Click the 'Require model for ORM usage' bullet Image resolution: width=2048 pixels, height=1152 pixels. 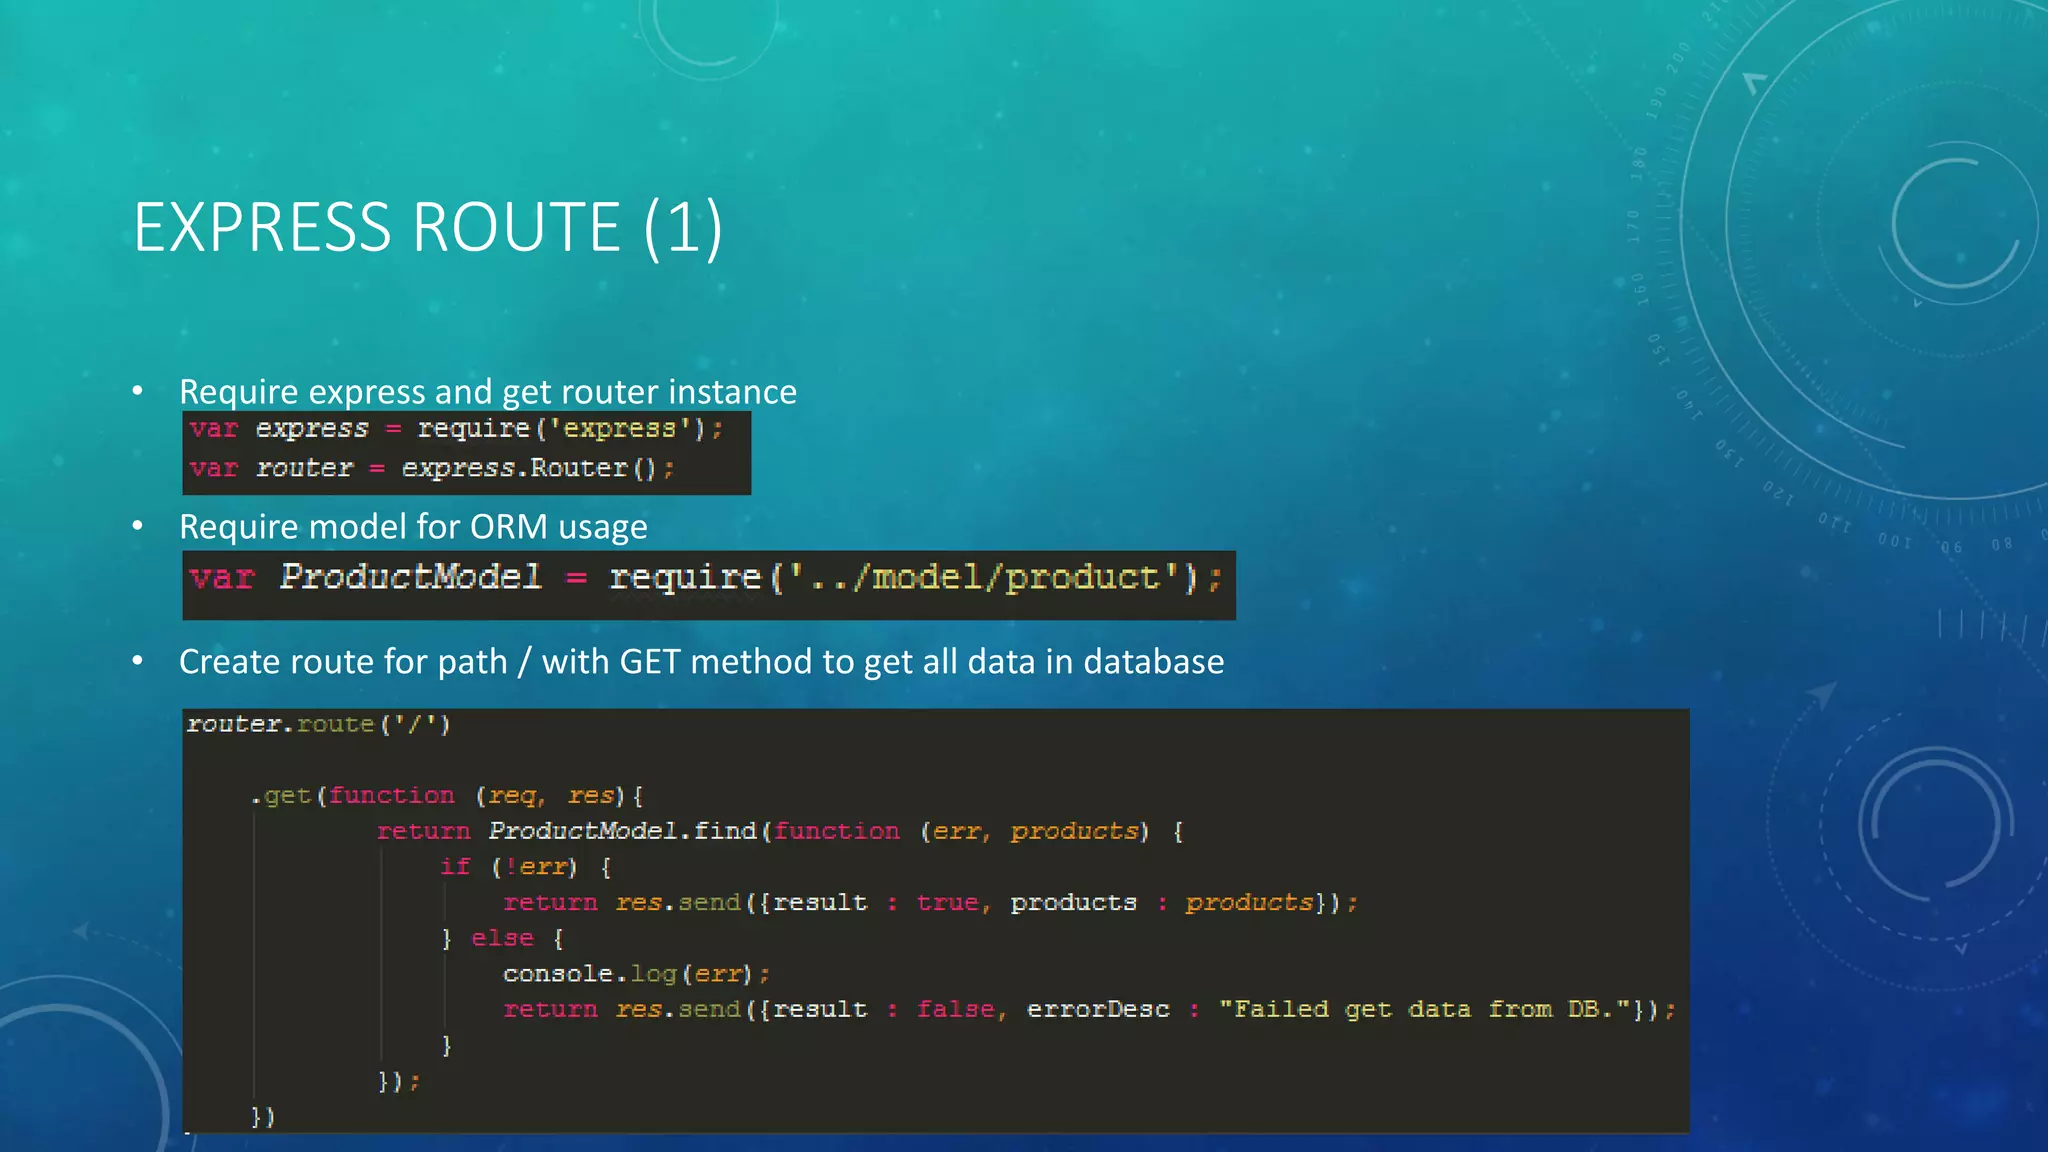(x=412, y=526)
